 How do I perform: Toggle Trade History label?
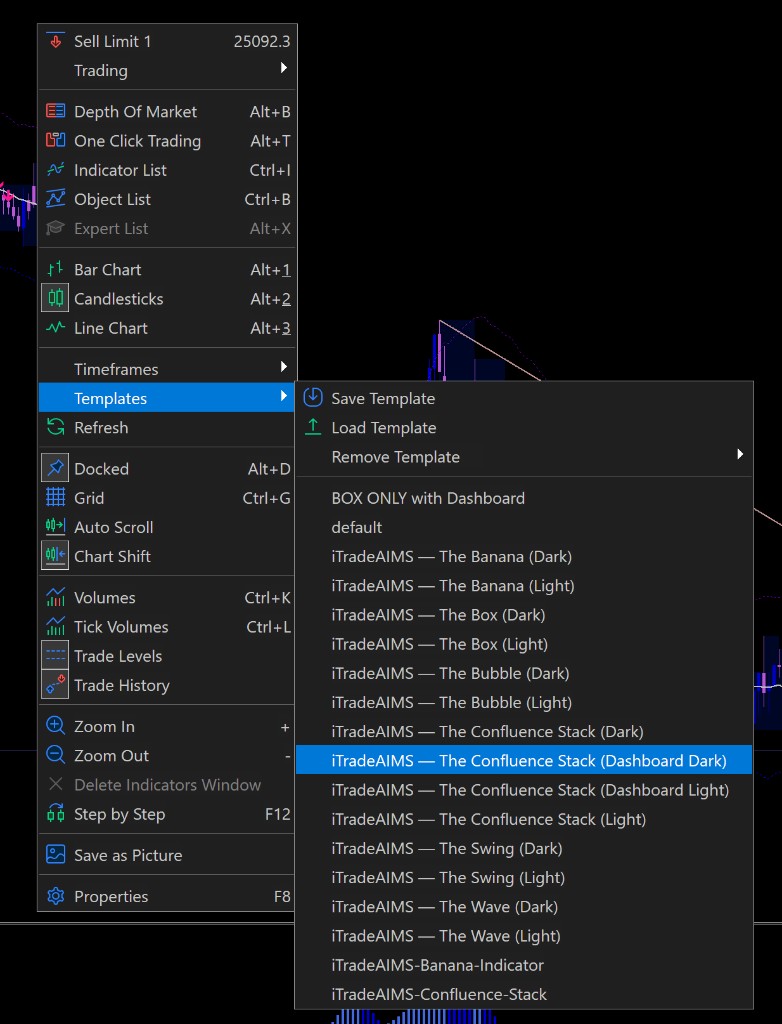[122, 686]
